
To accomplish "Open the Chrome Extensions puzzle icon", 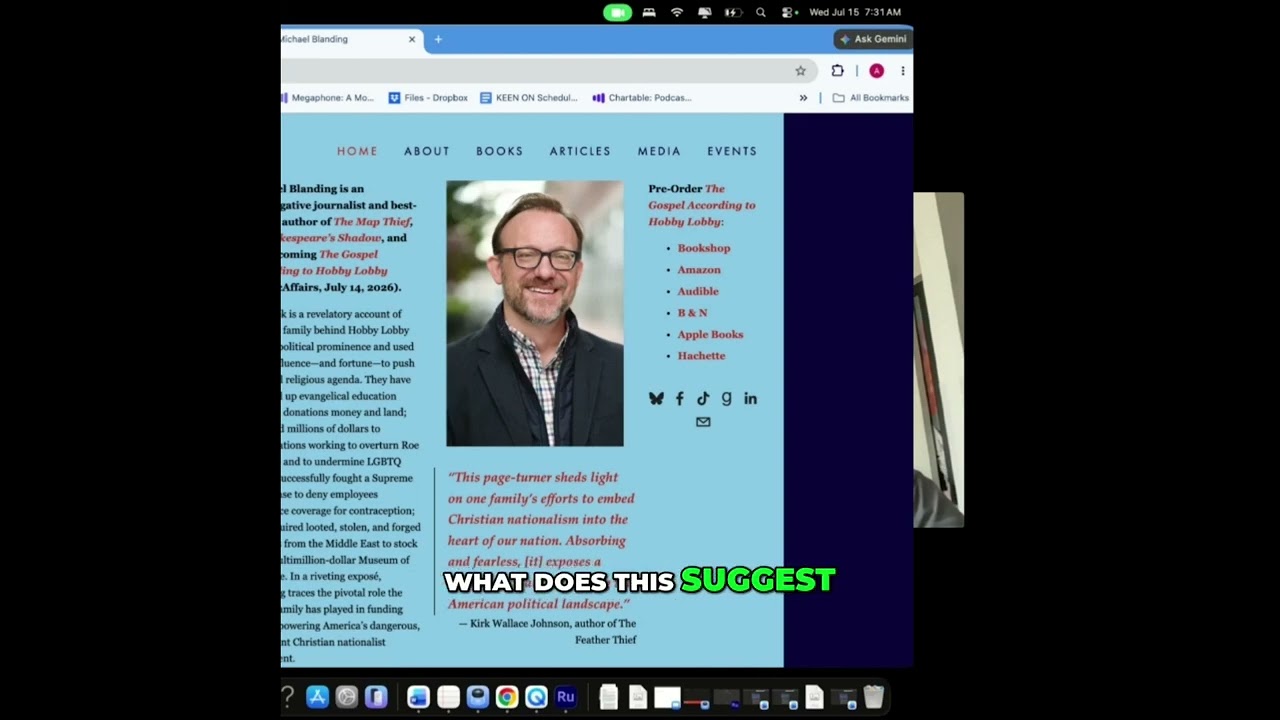I will pyautogui.click(x=837, y=71).
